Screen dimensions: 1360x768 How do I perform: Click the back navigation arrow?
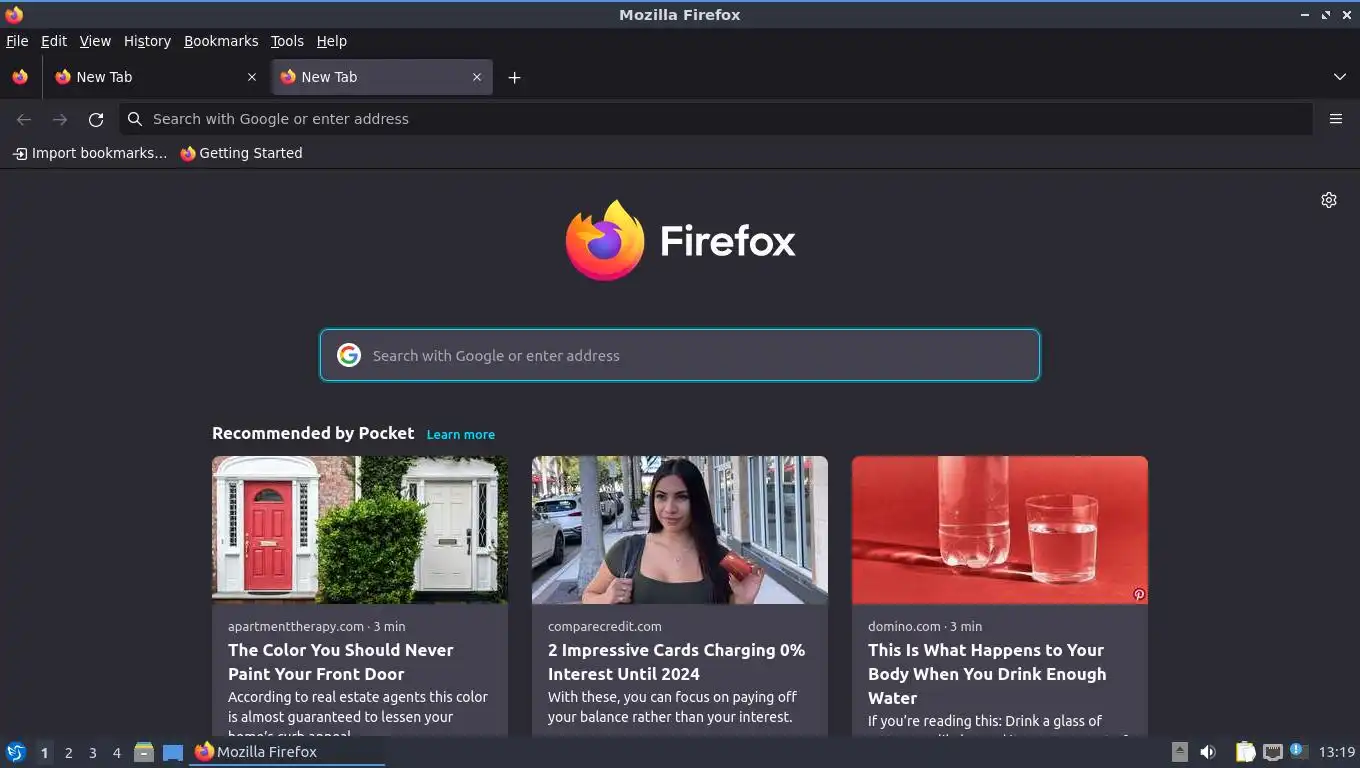(24, 119)
